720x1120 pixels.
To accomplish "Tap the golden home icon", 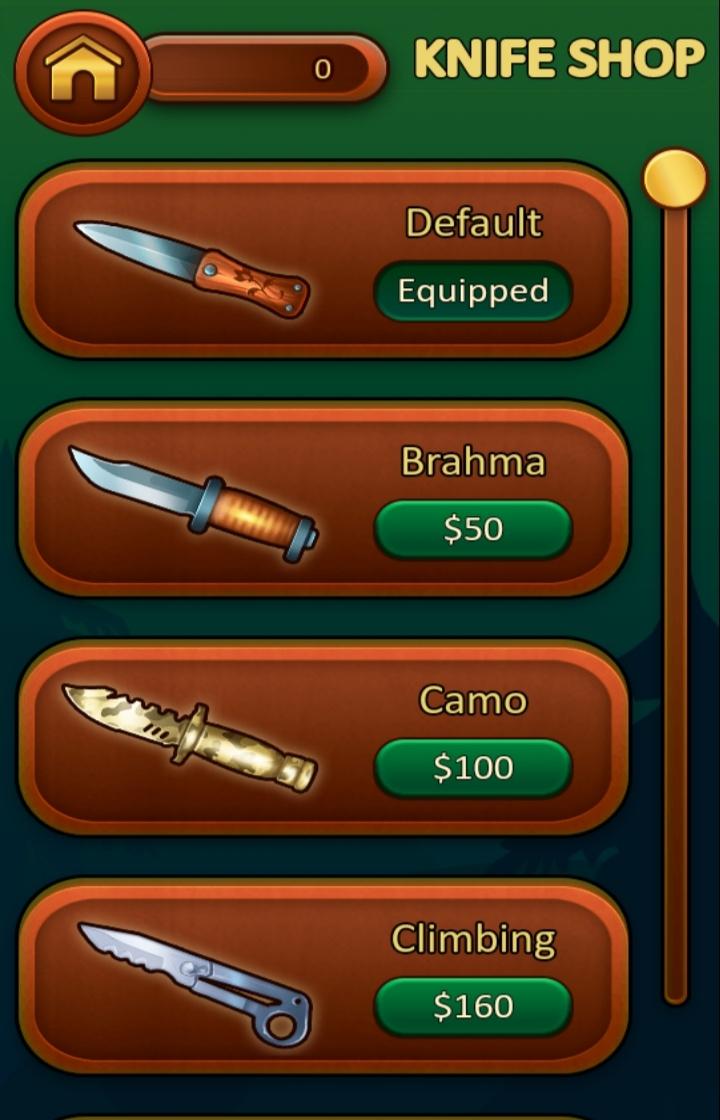I will click(83, 71).
